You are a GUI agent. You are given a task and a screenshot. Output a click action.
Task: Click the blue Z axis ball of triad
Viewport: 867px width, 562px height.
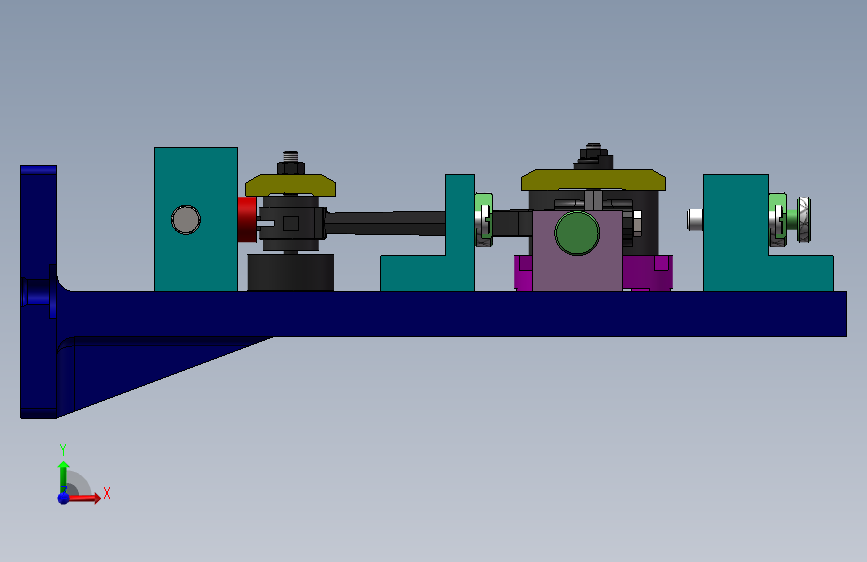point(64,498)
